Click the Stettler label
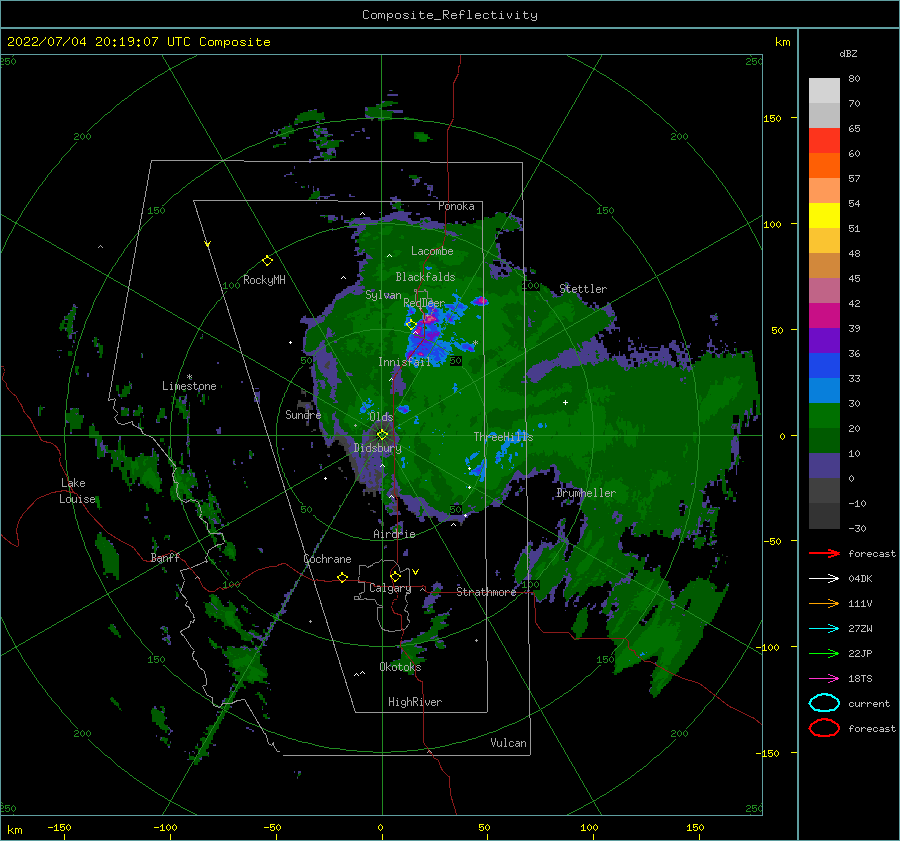This screenshot has width=900, height=841. pos(583,289)
